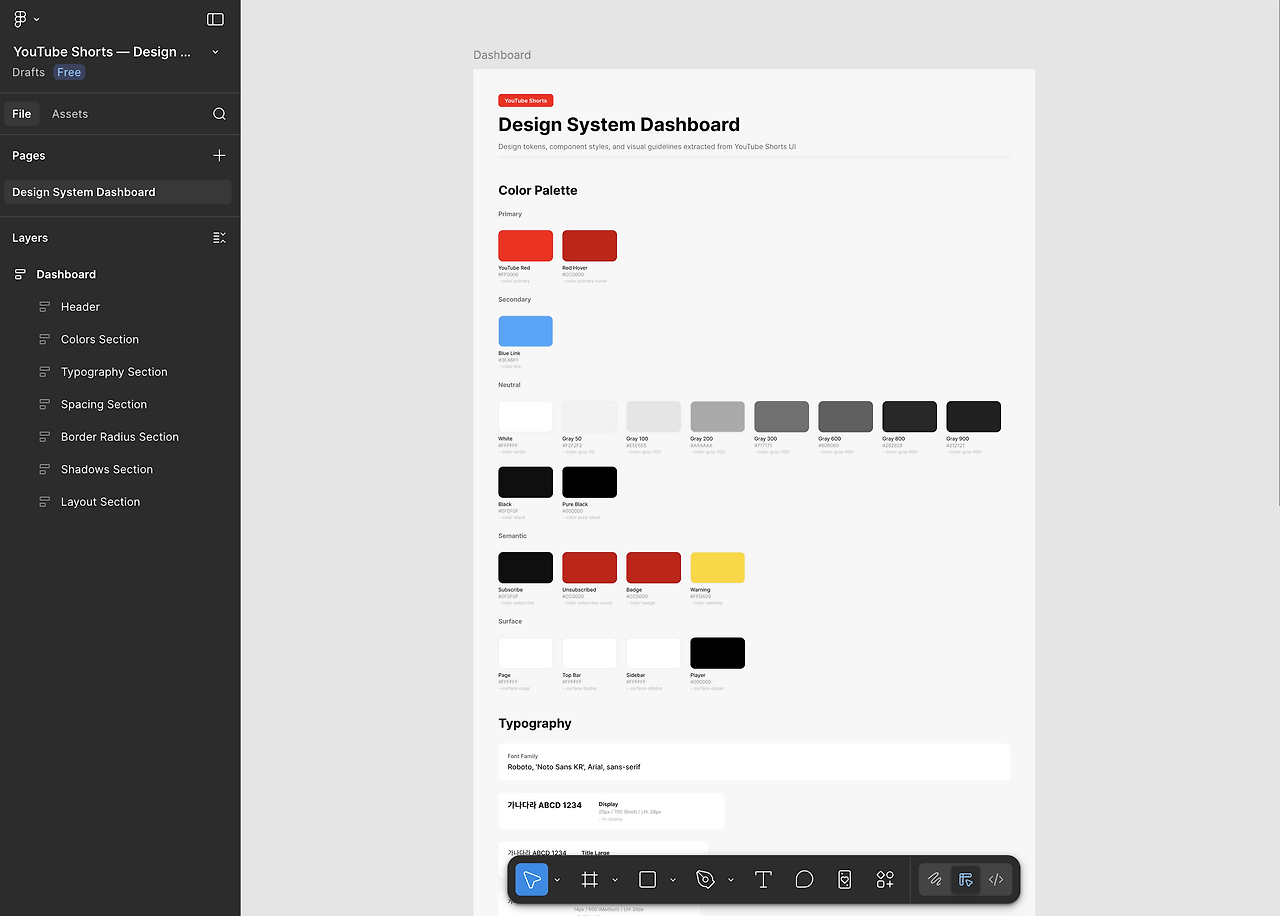Click the Drafts location label
This screenshot has height=916, width=1280.
pos(29,72)
